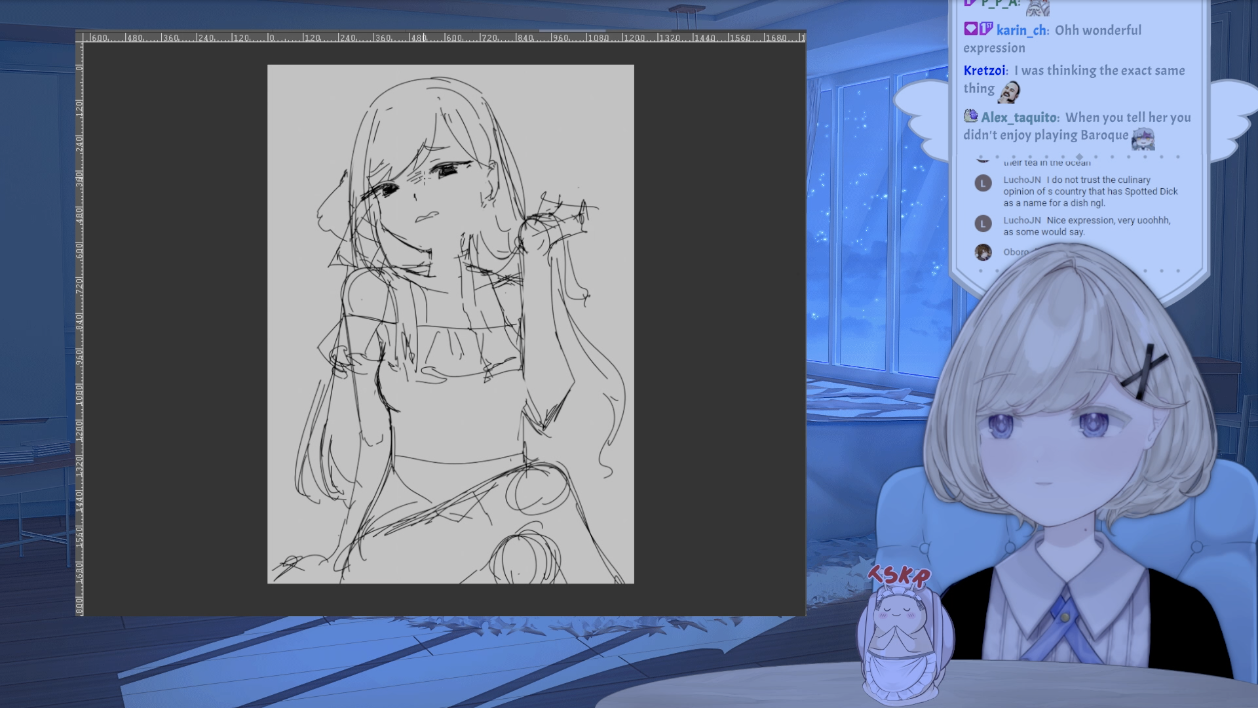Open Kretzoi's profile from chat username
This screenshot has height=708, width=1258.
(985, 71)
